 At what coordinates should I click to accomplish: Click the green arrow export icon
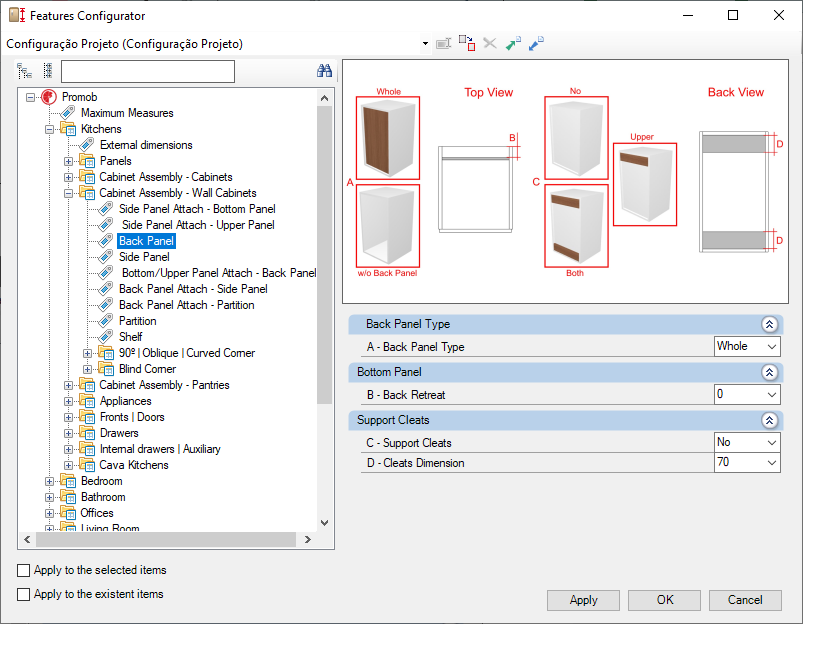click(513, 43)
